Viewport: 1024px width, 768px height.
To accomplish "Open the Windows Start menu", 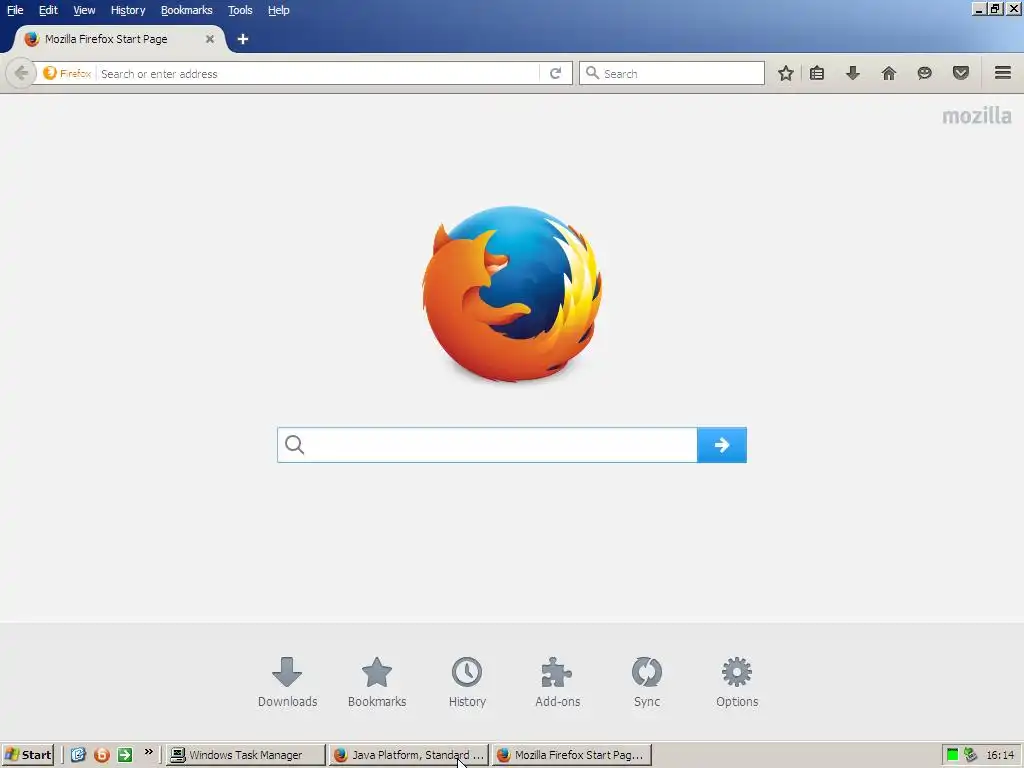I will click(x=27, y=755).
